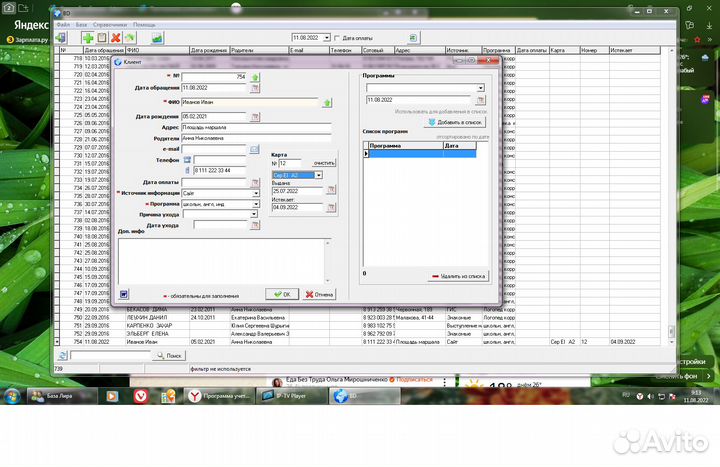This screenshot has height=467, width=720.
Task: Click the red X delete record icon
Action: (116, 37)
